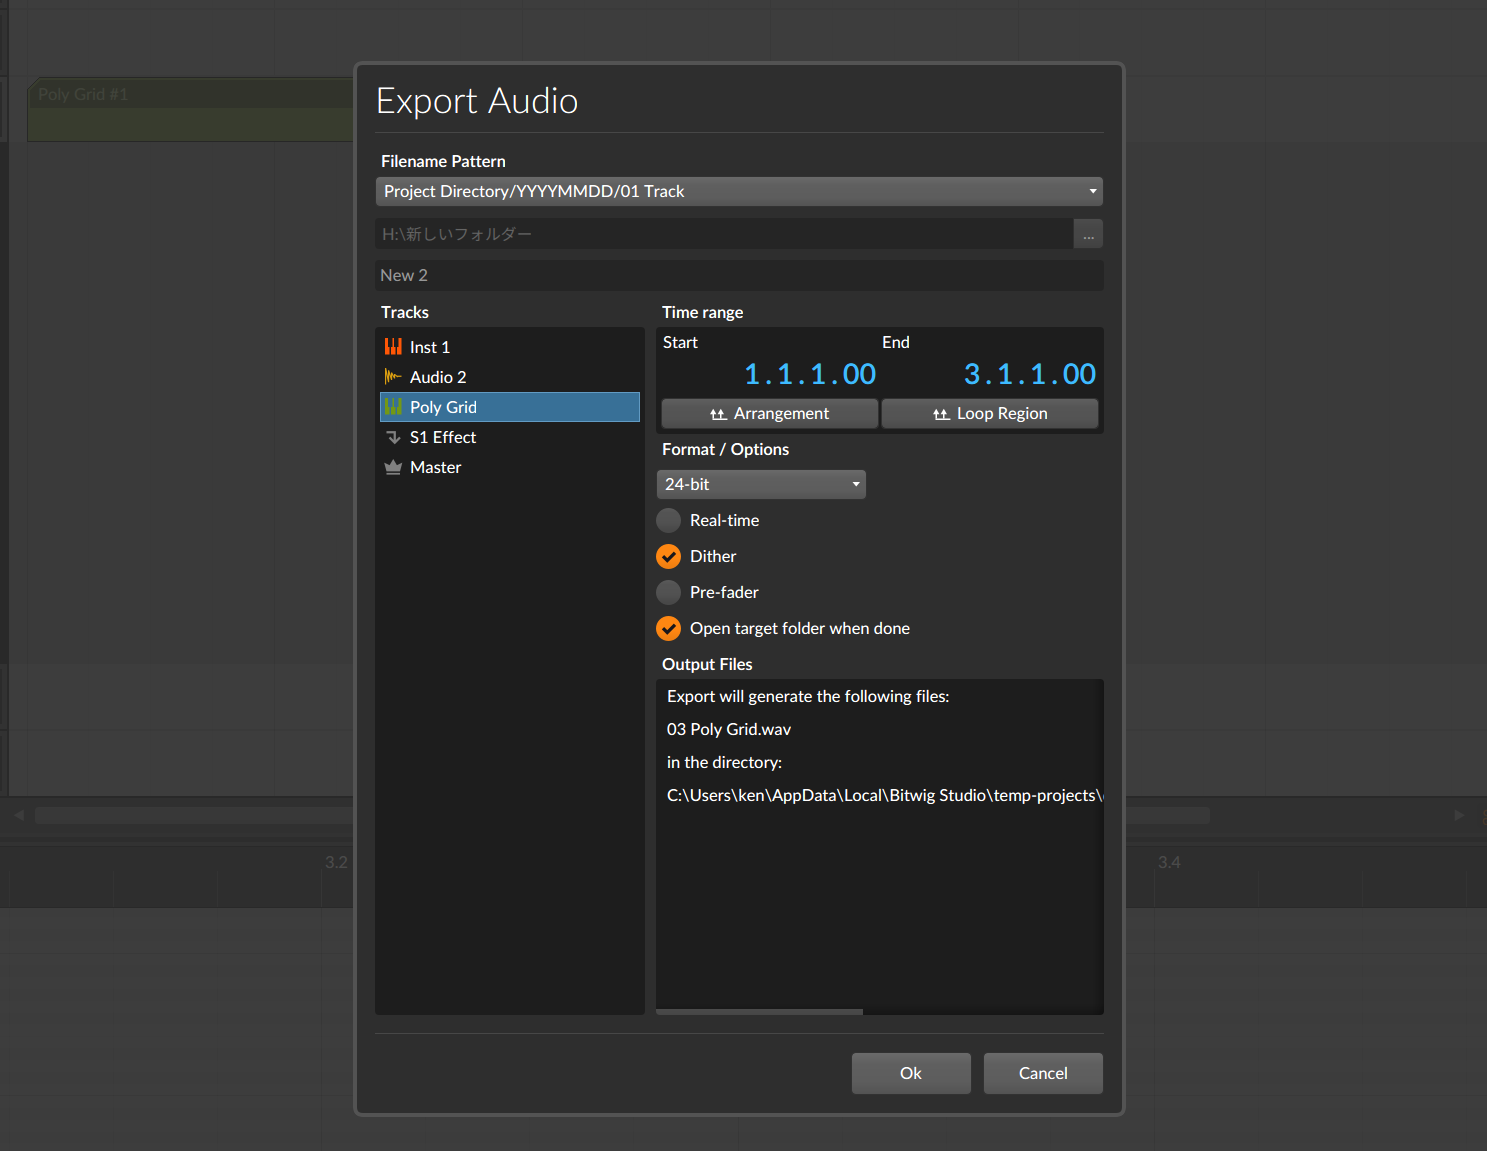Click the Output Files horizontal scrollbar
Screen dimensions: 1487x1151
(760, 1012)
